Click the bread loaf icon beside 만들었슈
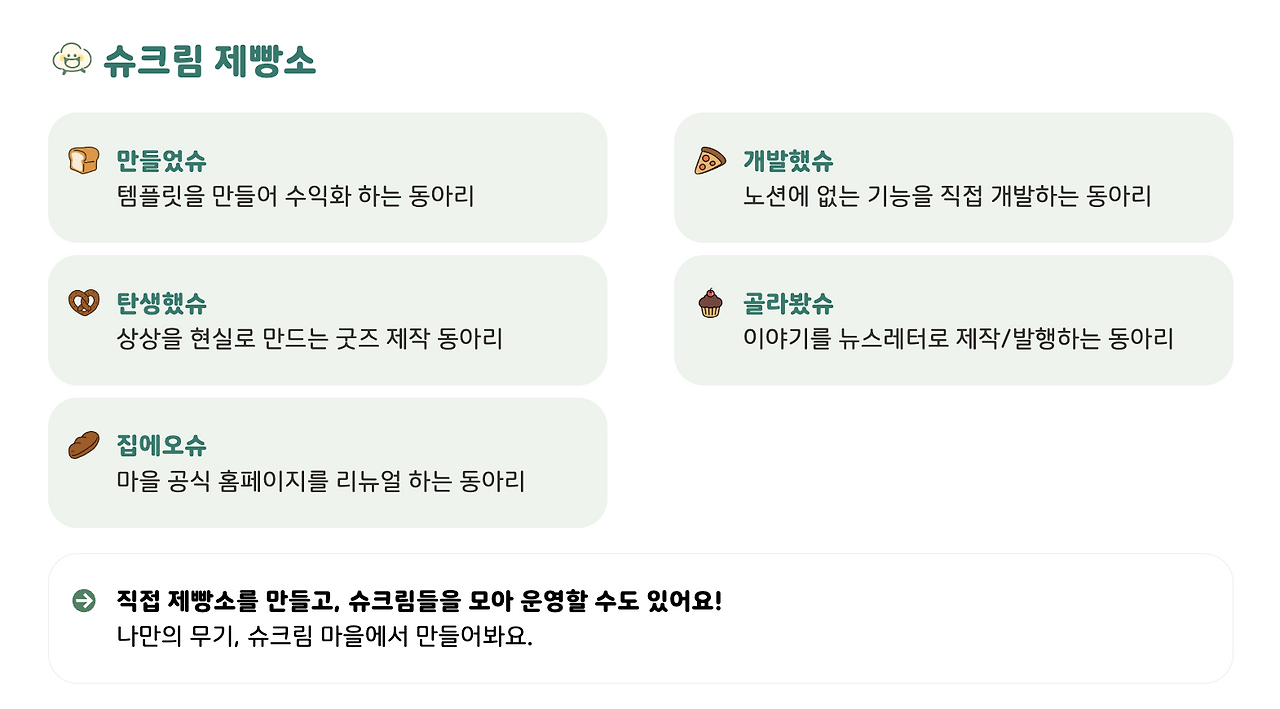Screen dimensions: 1280x709 click(x=84, y=160)
